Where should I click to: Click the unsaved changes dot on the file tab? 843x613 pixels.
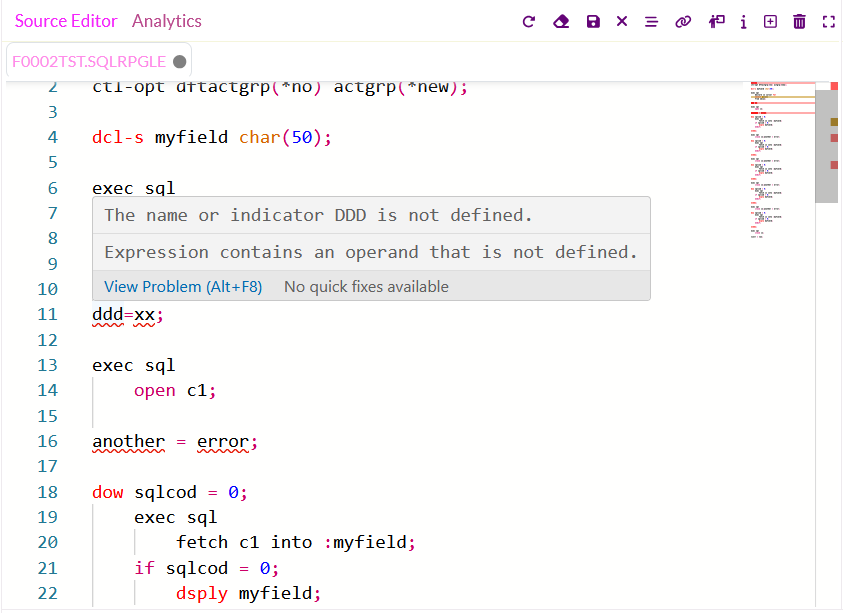[179, 61]
